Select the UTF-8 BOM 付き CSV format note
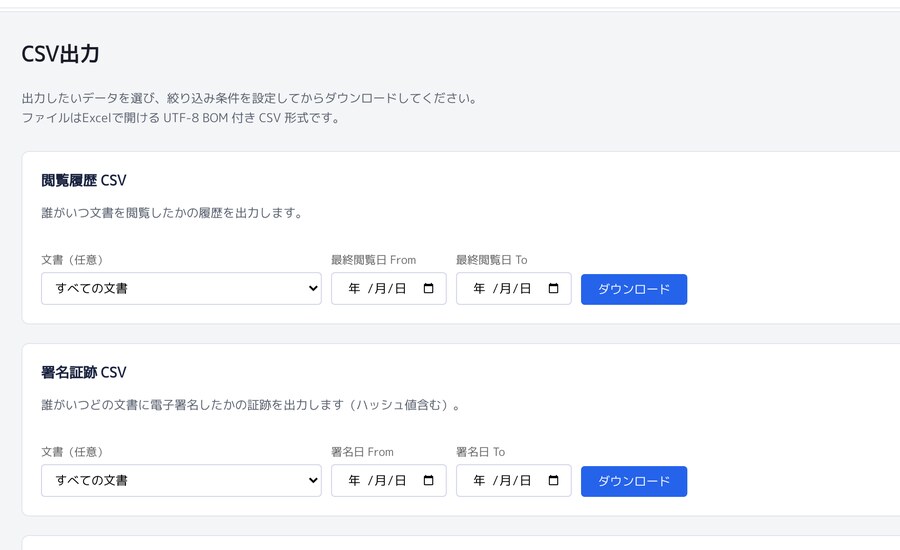 coord(181,118)
